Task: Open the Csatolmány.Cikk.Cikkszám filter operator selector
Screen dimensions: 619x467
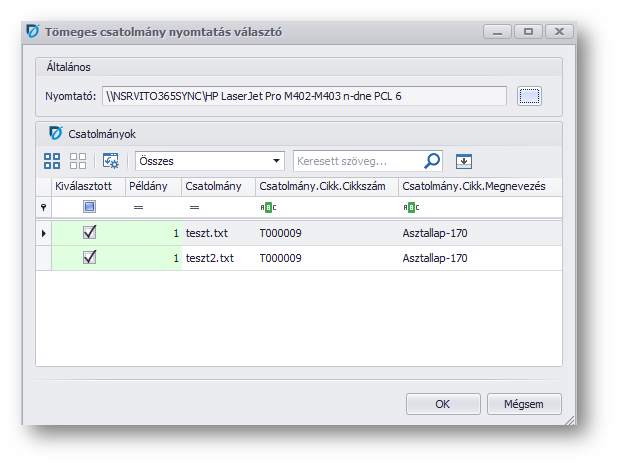Action: (268, 207)
